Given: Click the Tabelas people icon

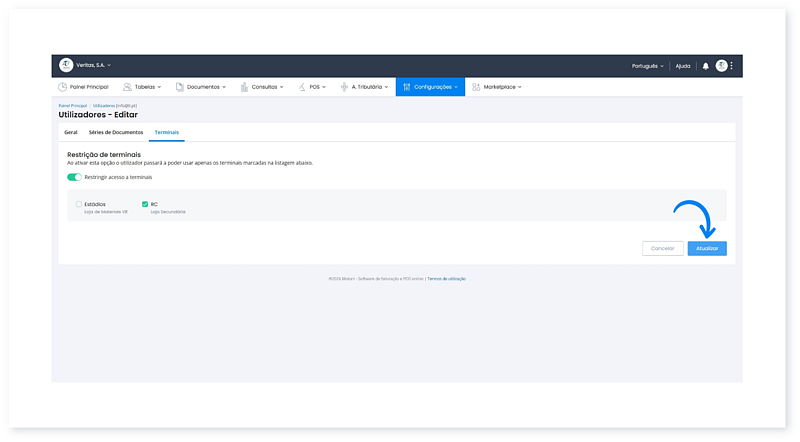Looking at the screenshot, I should pos(127,87).
